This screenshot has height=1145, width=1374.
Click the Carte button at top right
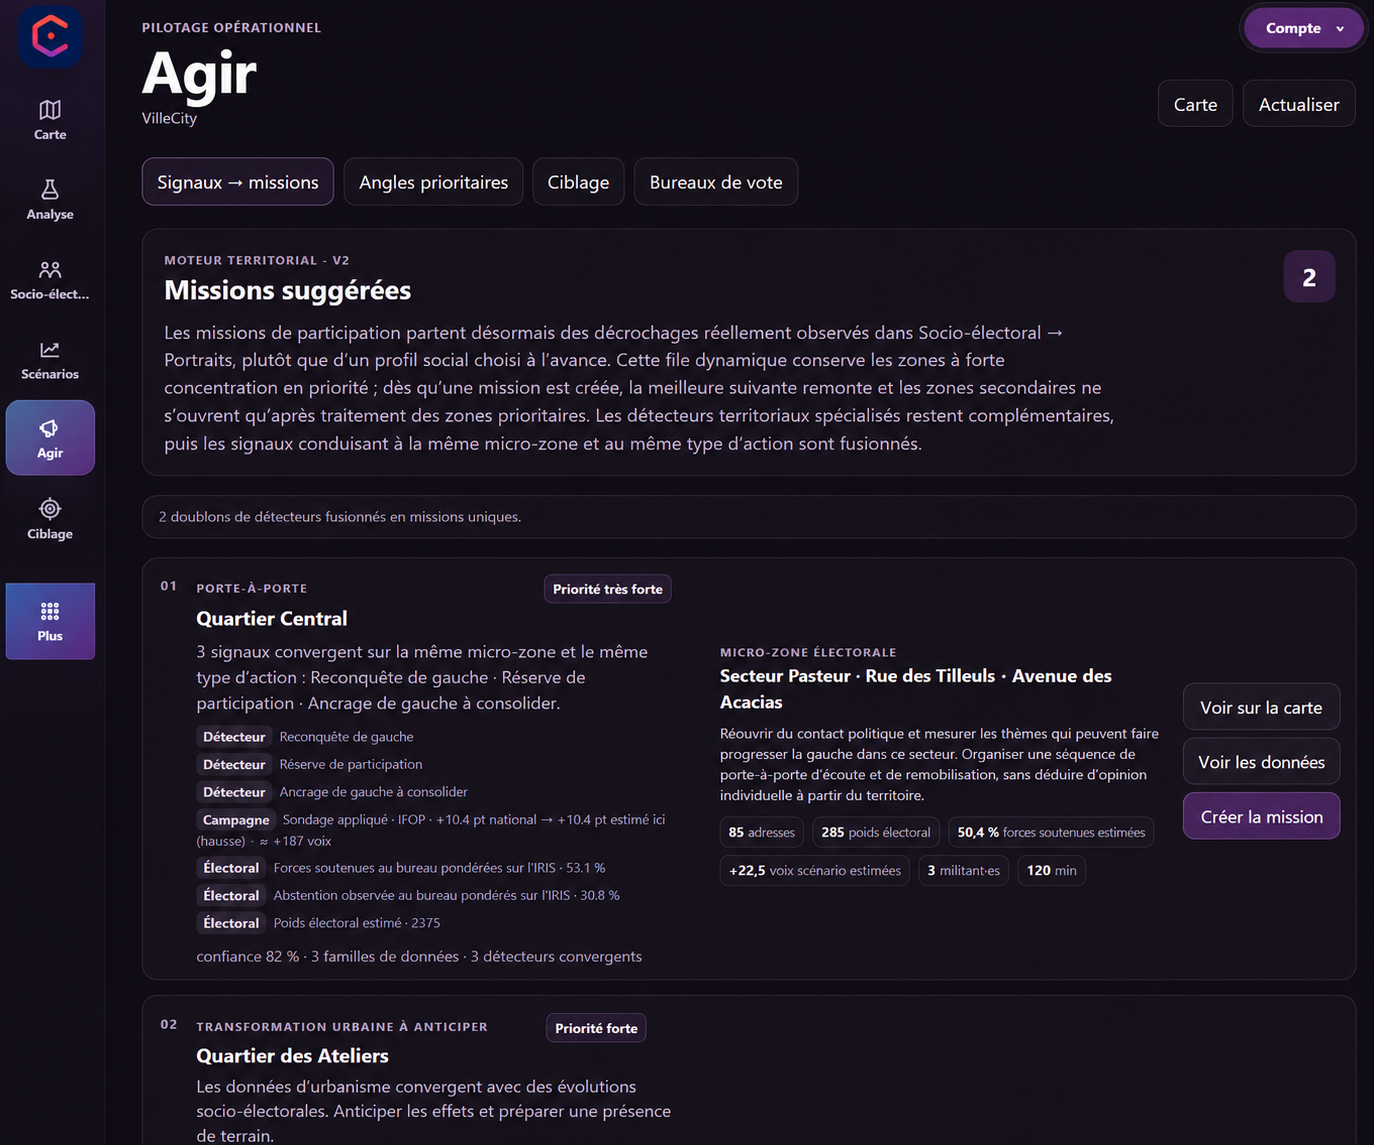tap(1195, 104)
